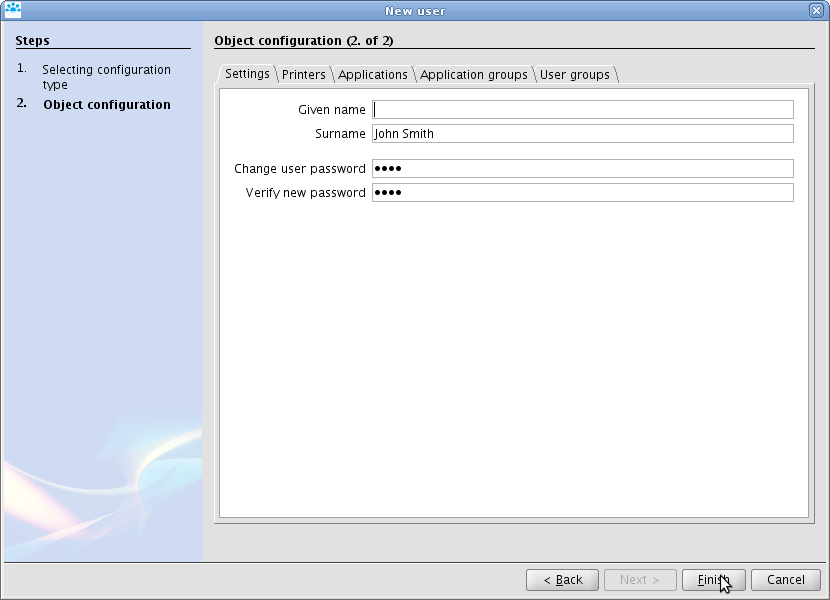Viewport: 830px width, 600px height.
Task: Click the Given name label
Action: (x=331, y=110)
